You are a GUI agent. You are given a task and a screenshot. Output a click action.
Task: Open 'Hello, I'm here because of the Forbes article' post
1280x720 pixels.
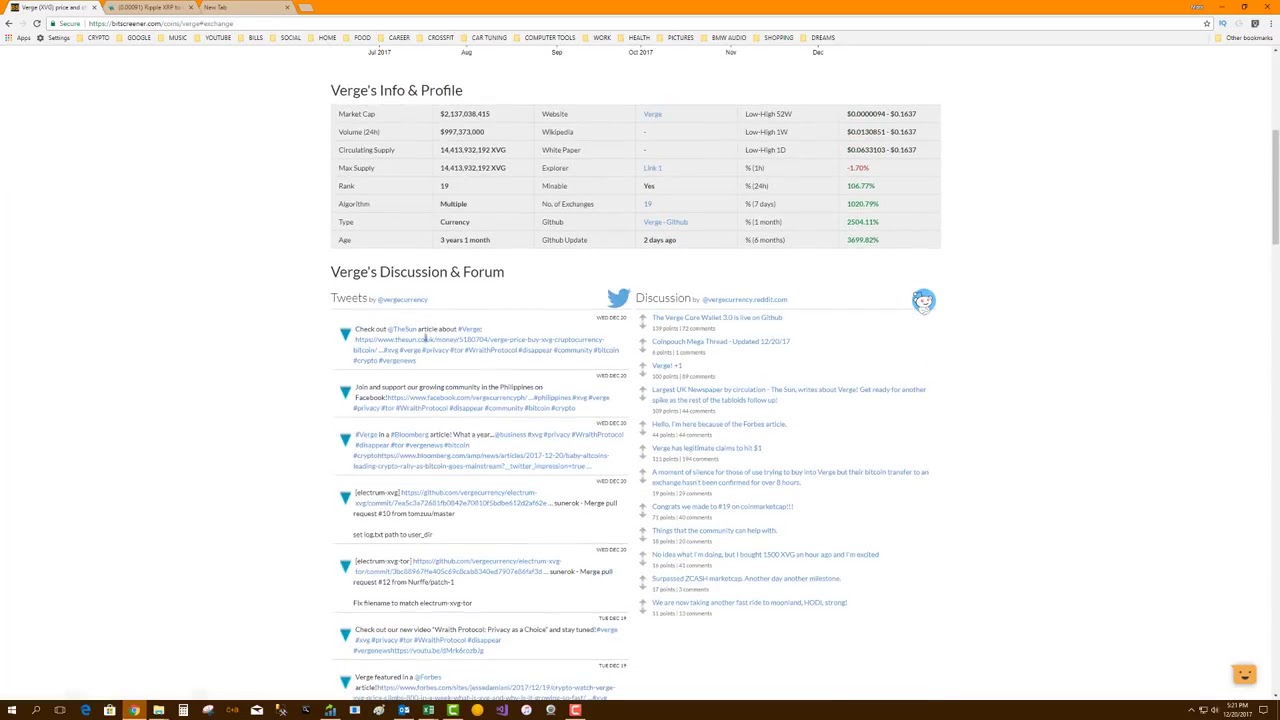[719, 424]
